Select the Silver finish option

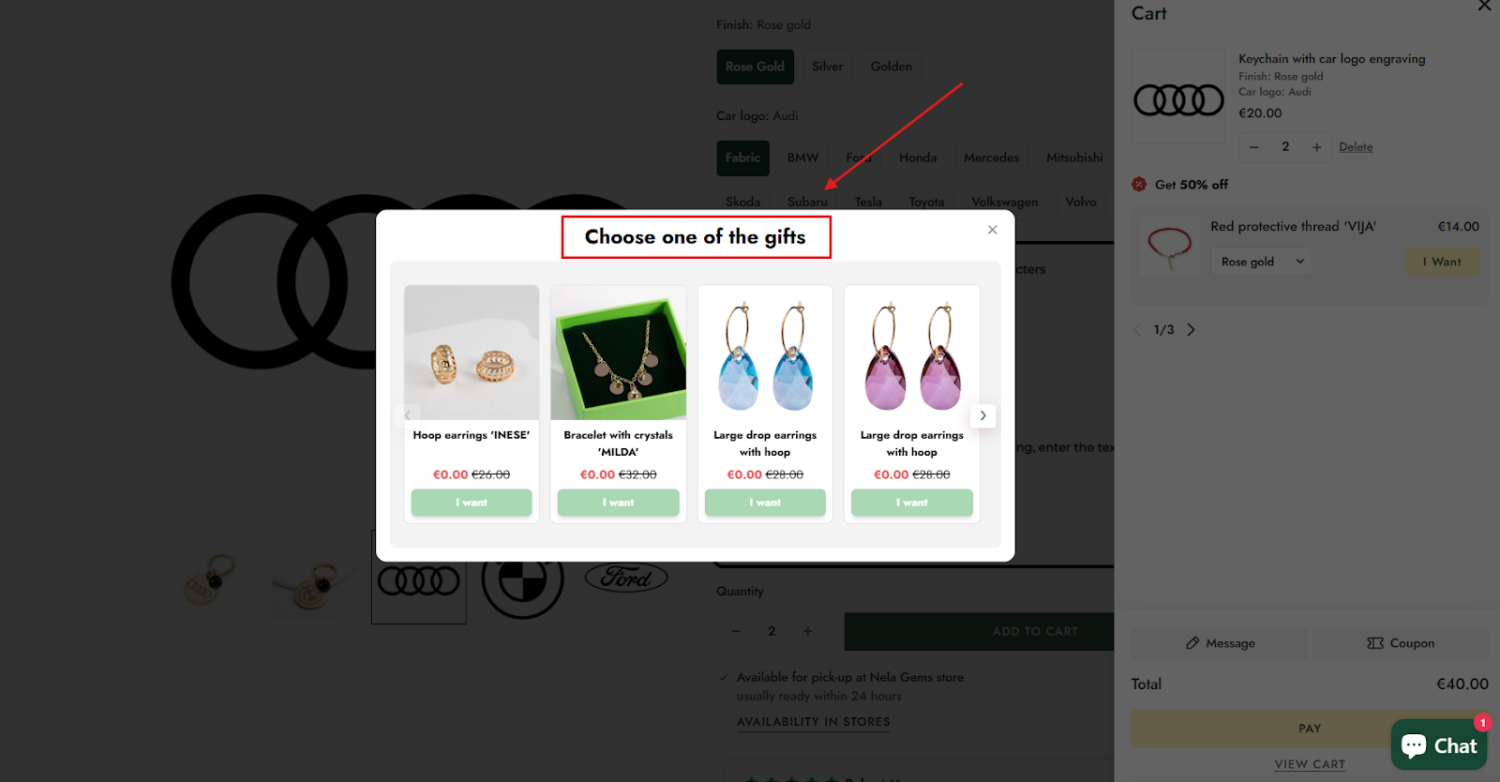pos(827,67)
